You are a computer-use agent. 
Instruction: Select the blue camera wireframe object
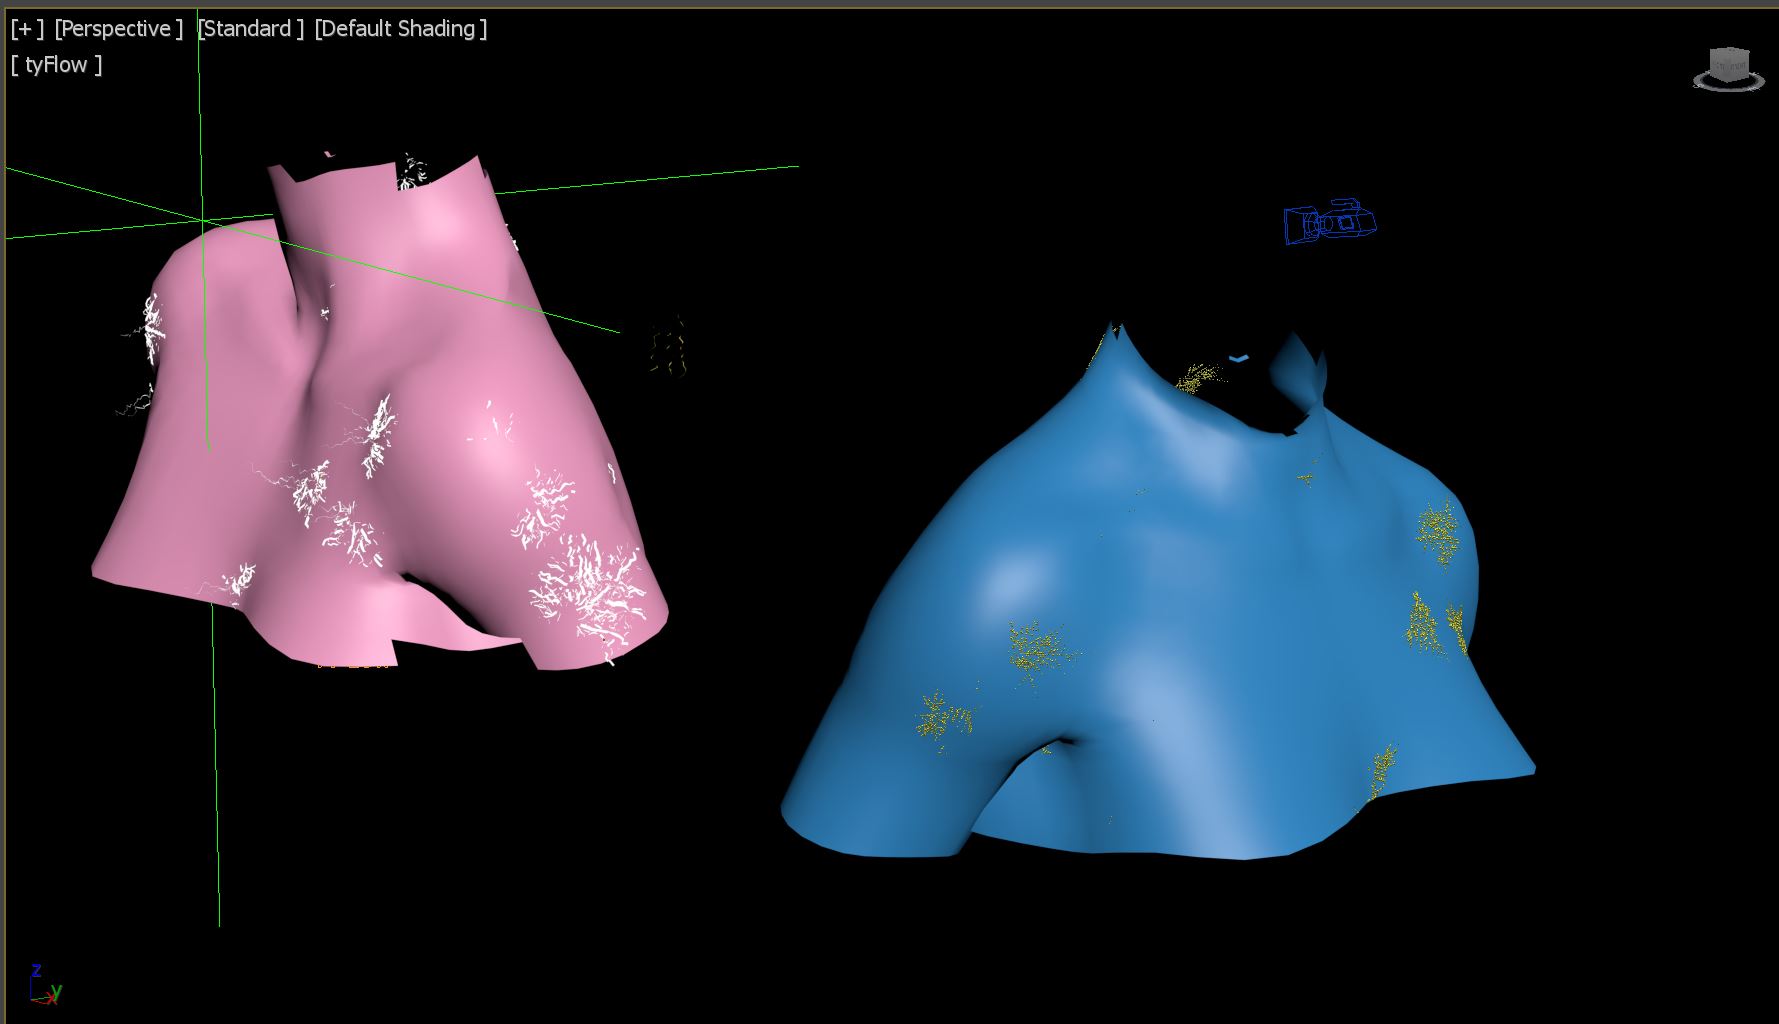1329,221
